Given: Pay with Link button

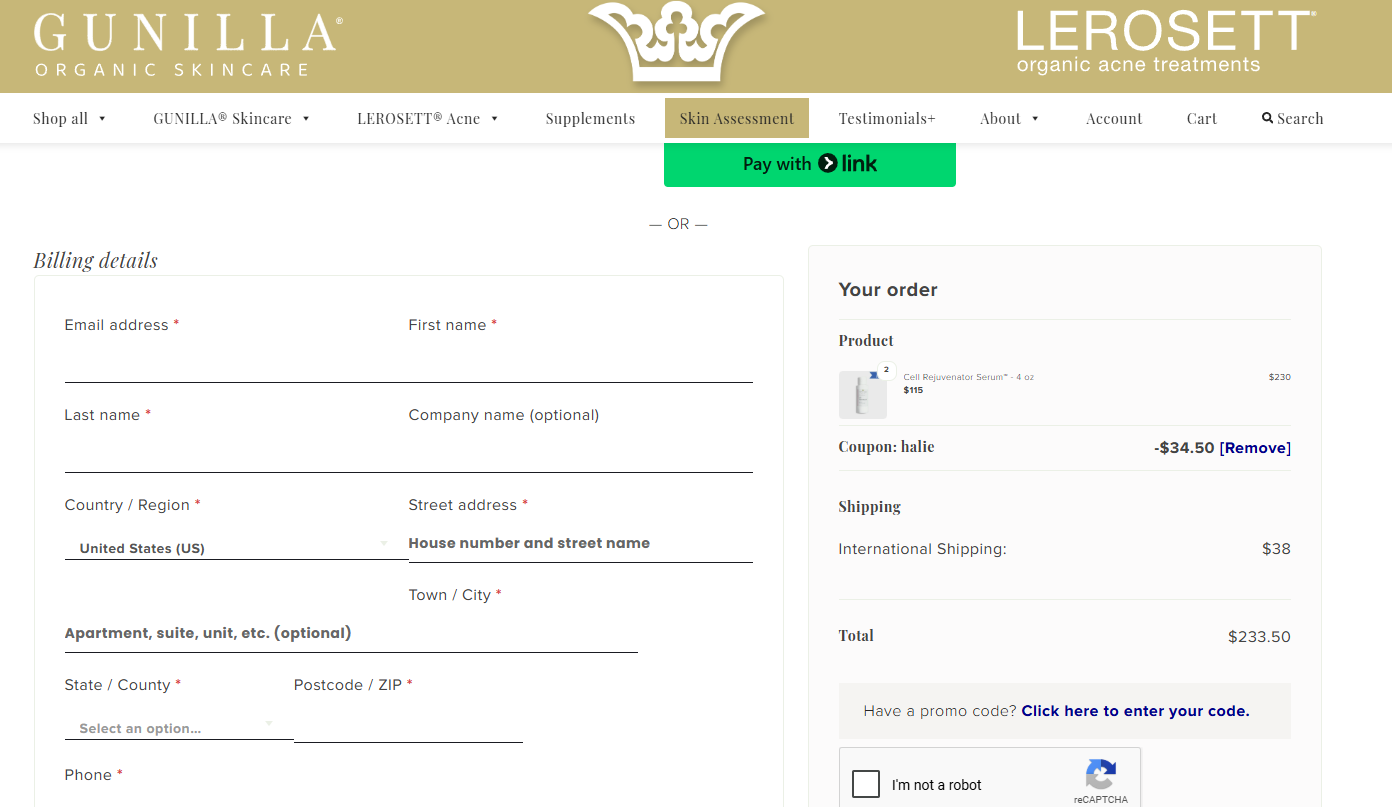Looking at the screenshot, I should 810,164.
